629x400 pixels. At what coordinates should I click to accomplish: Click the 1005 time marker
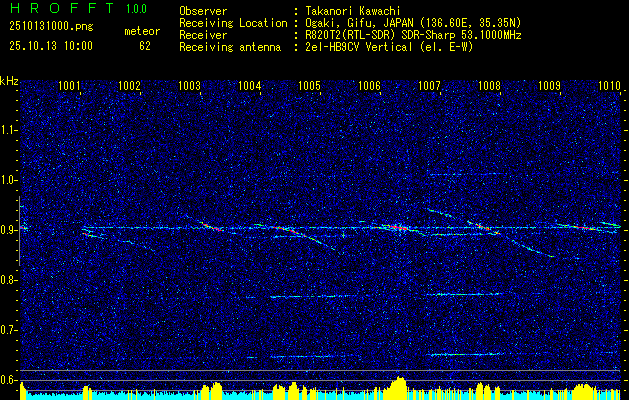coord(310,85)
